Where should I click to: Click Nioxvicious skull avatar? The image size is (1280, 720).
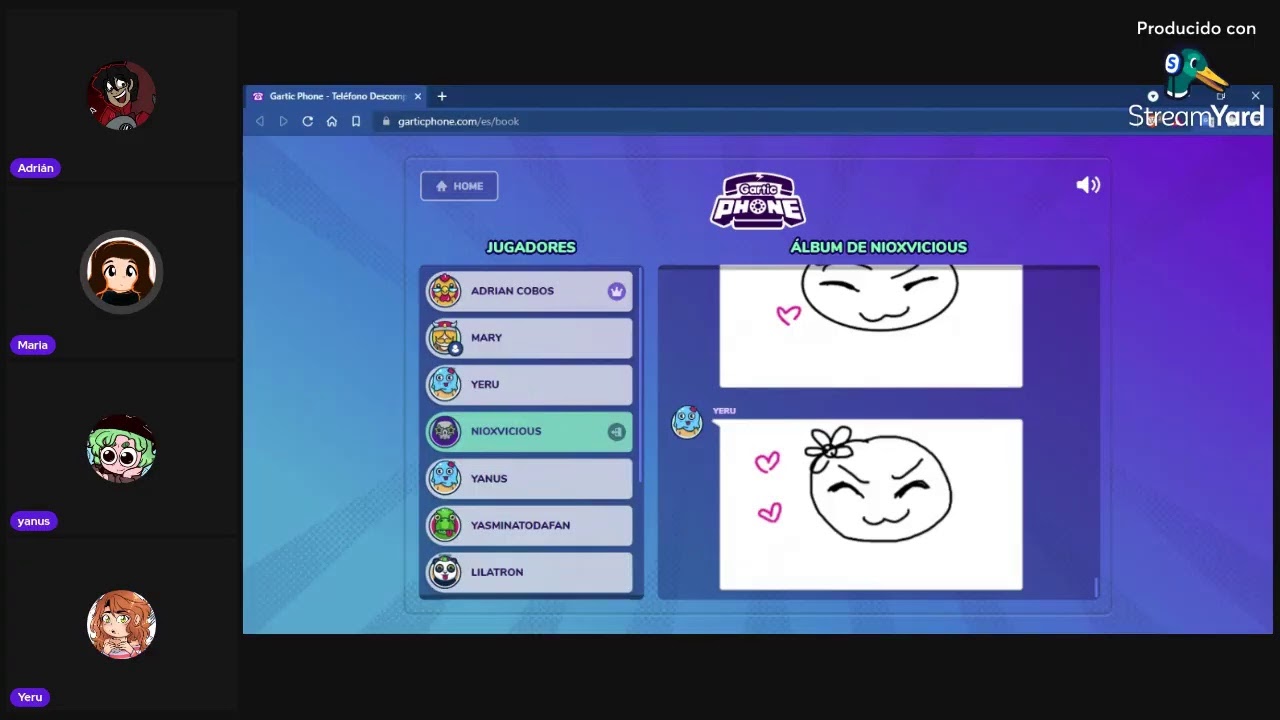point(445,431)
